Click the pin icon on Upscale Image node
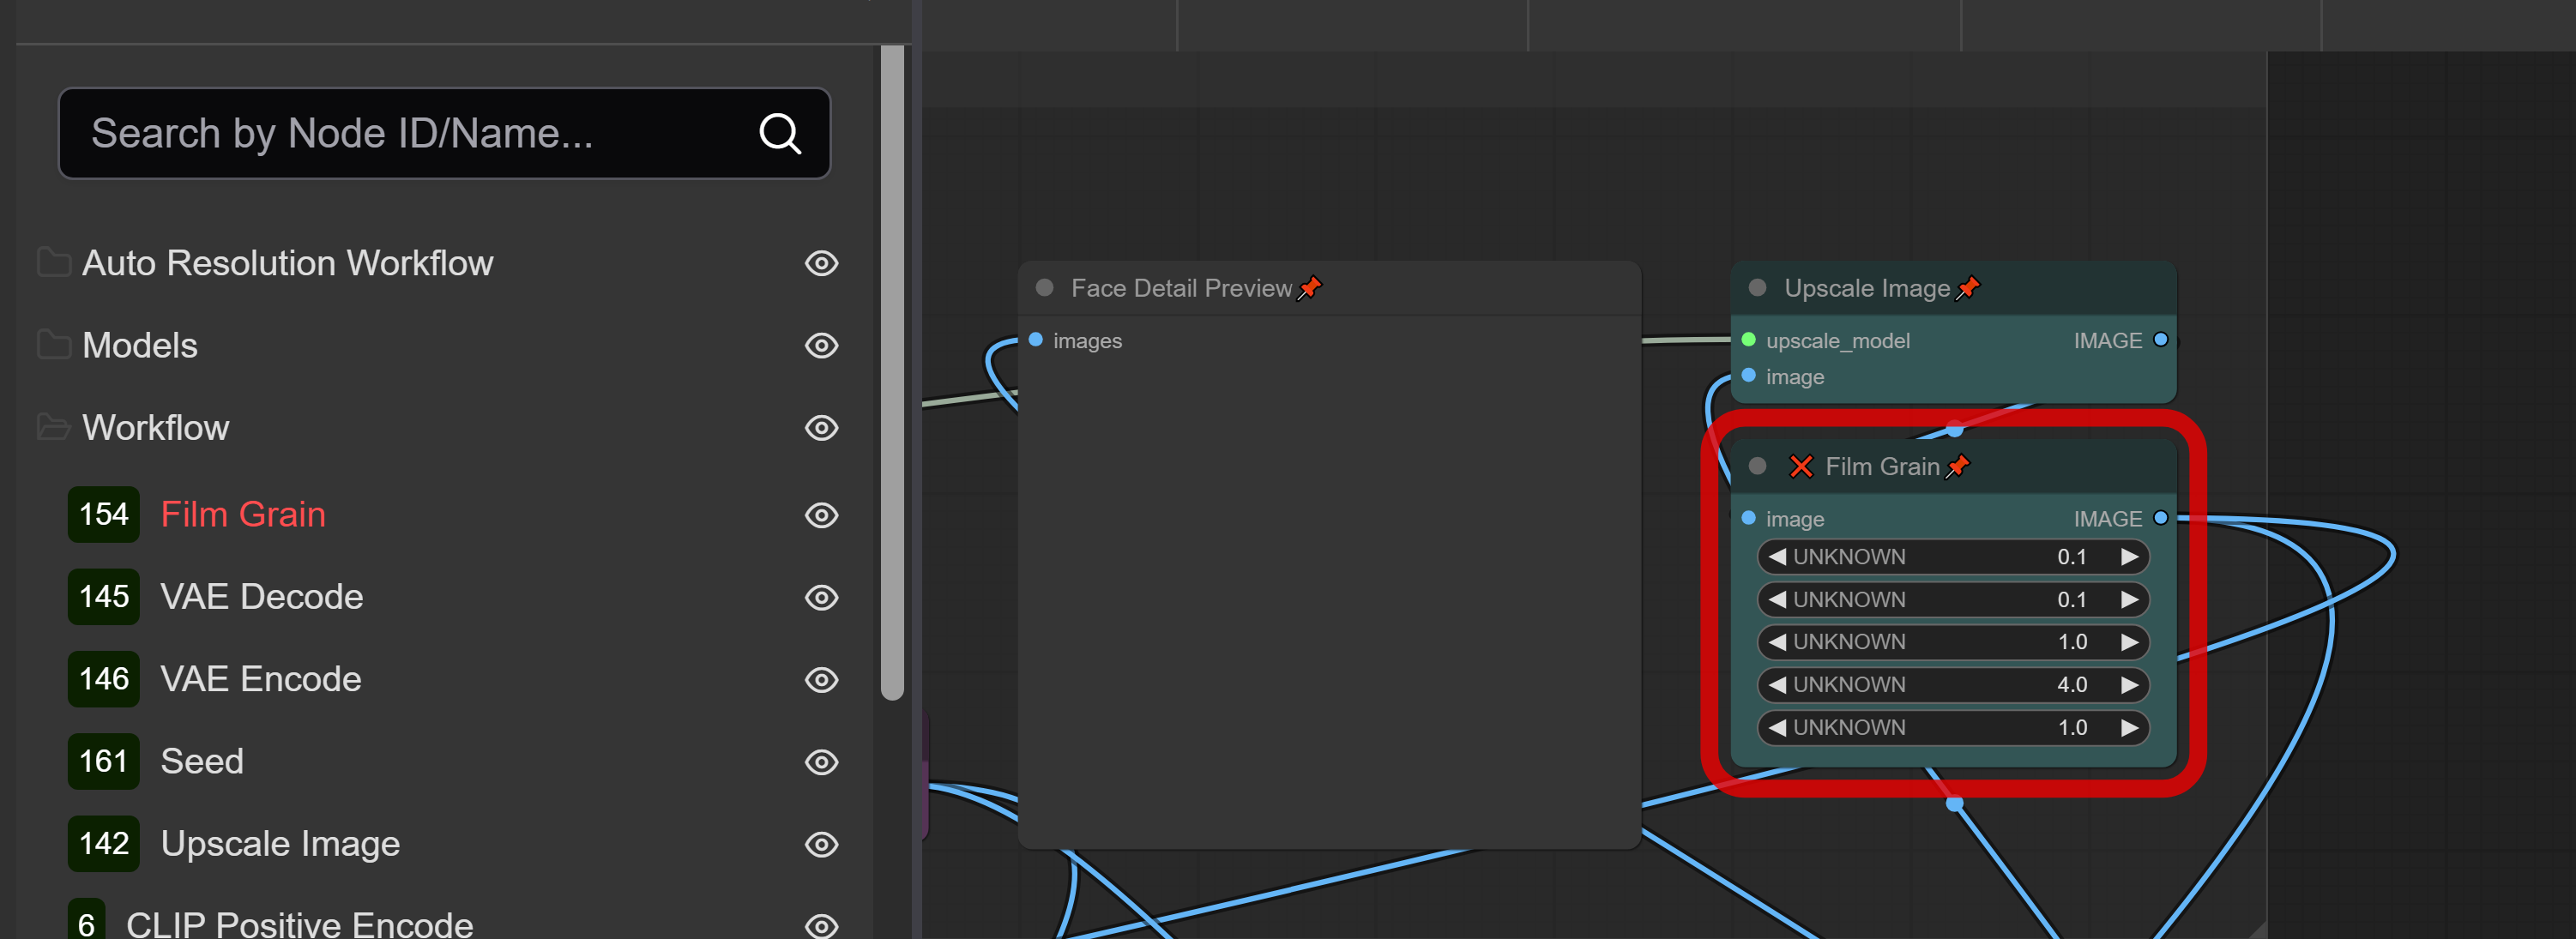The image size is (2576, 939). [1967, 288]
